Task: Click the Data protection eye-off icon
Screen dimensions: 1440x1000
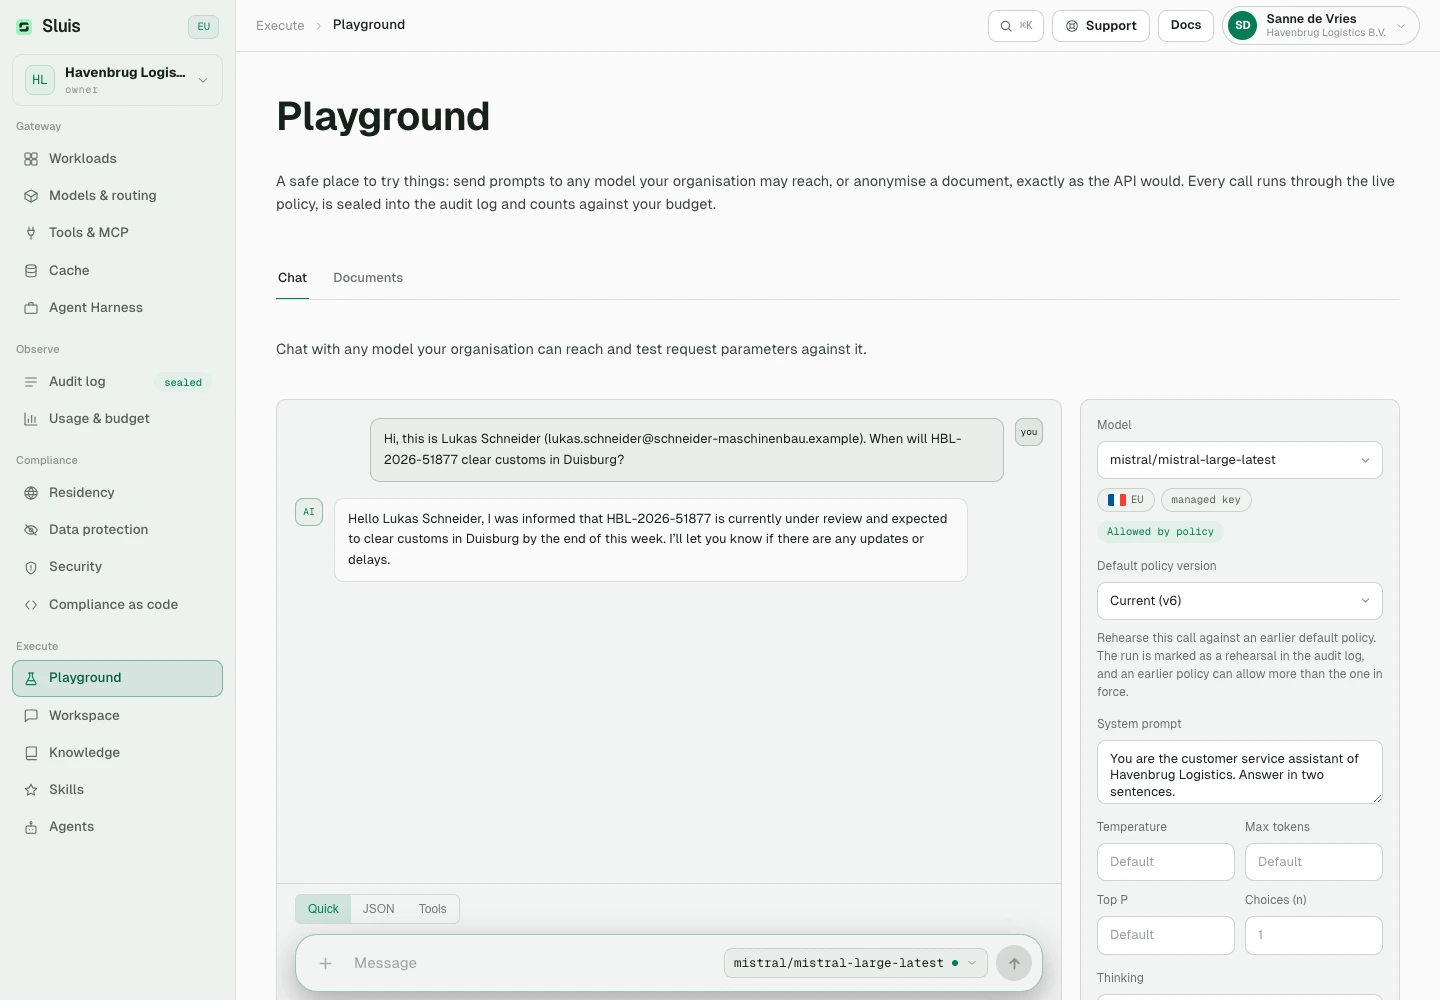Action: 31,530
